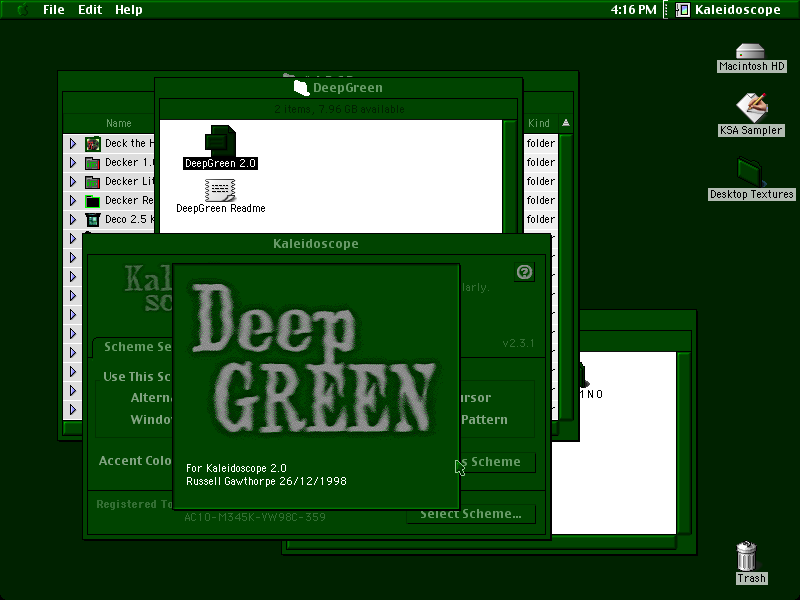The height and width of the screenshot is (600, 800).
Task: Click the 'v2.3.1' version label
Action: click(518, 343)
